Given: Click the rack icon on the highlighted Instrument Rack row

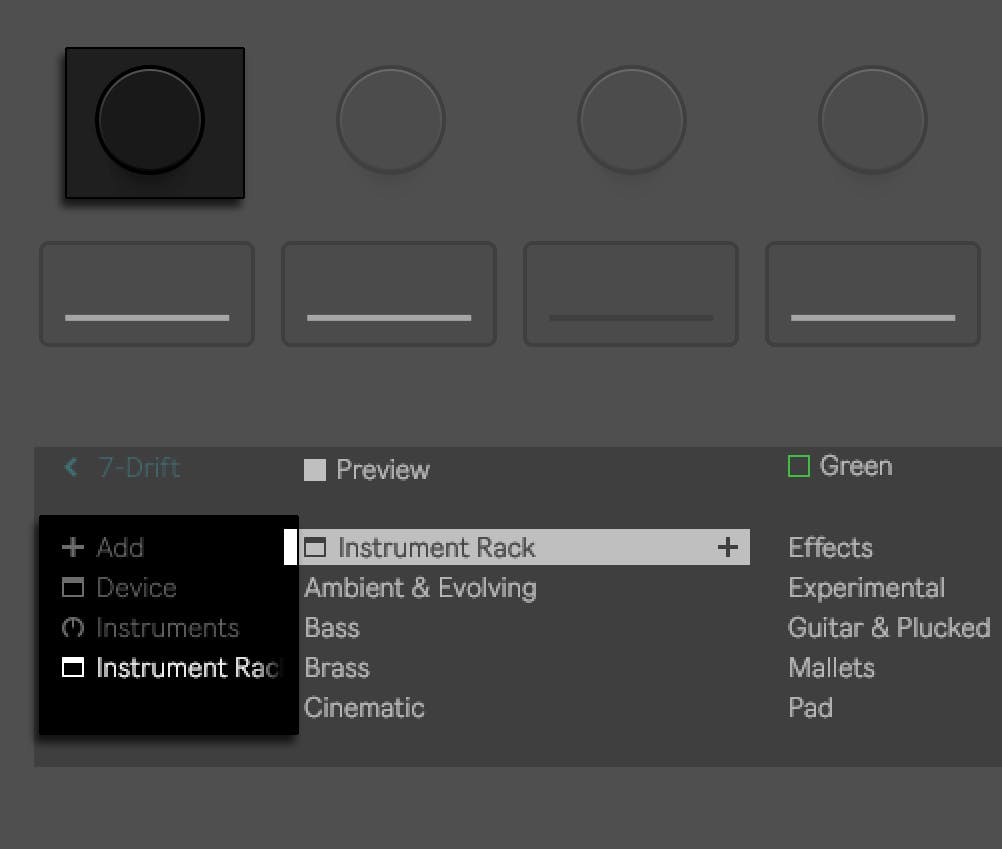Looking at the screenshot, I should pyautogui.click(x=317, y=548).
